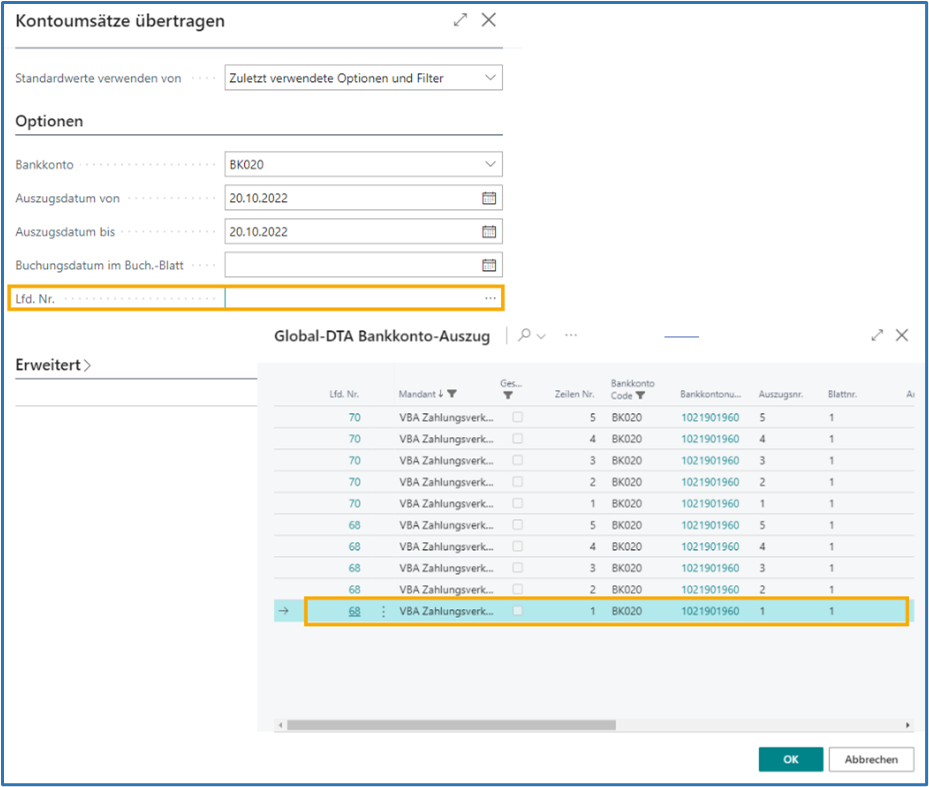This screenshot has height=787, width=929.
Task: Open calendar for Buchungsdatum im Buch.-Blatt
Action: pyautogui.click(x=489, y=265)
